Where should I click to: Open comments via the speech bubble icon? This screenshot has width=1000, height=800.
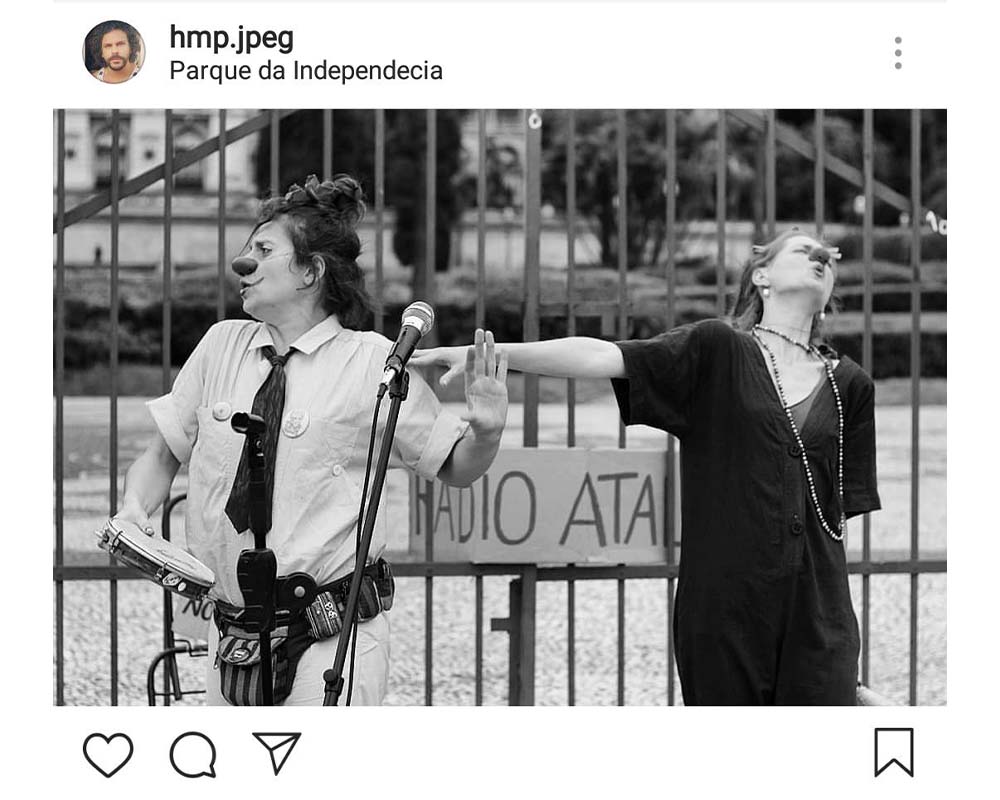click(x=193, y=755)
